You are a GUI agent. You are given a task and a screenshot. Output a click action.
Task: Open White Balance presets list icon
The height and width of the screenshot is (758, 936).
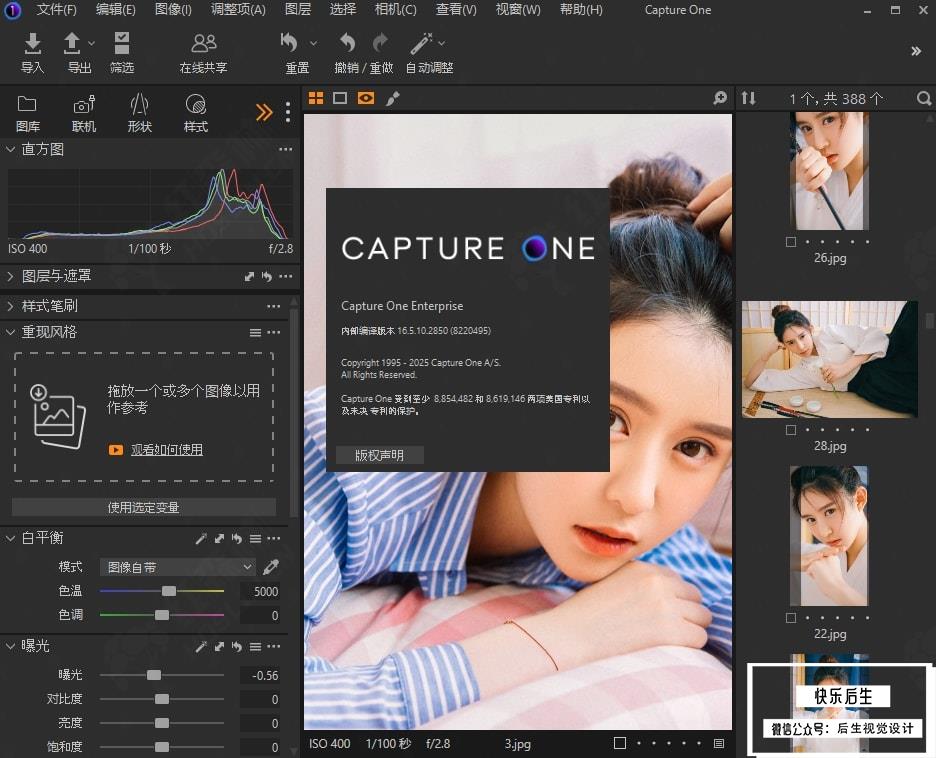tap(255, 538)
